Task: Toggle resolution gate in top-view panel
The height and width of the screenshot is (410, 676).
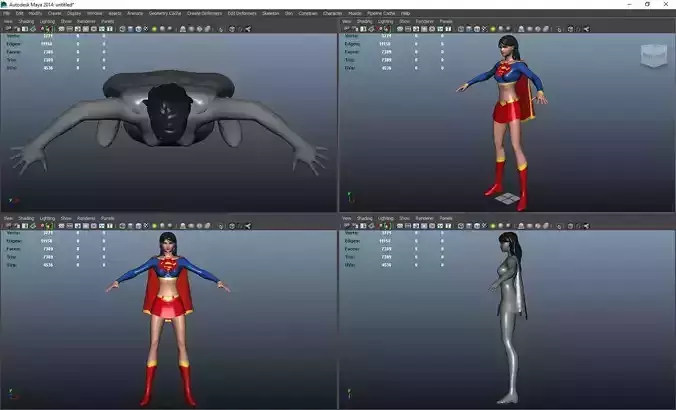Action: tap(78, 29)
